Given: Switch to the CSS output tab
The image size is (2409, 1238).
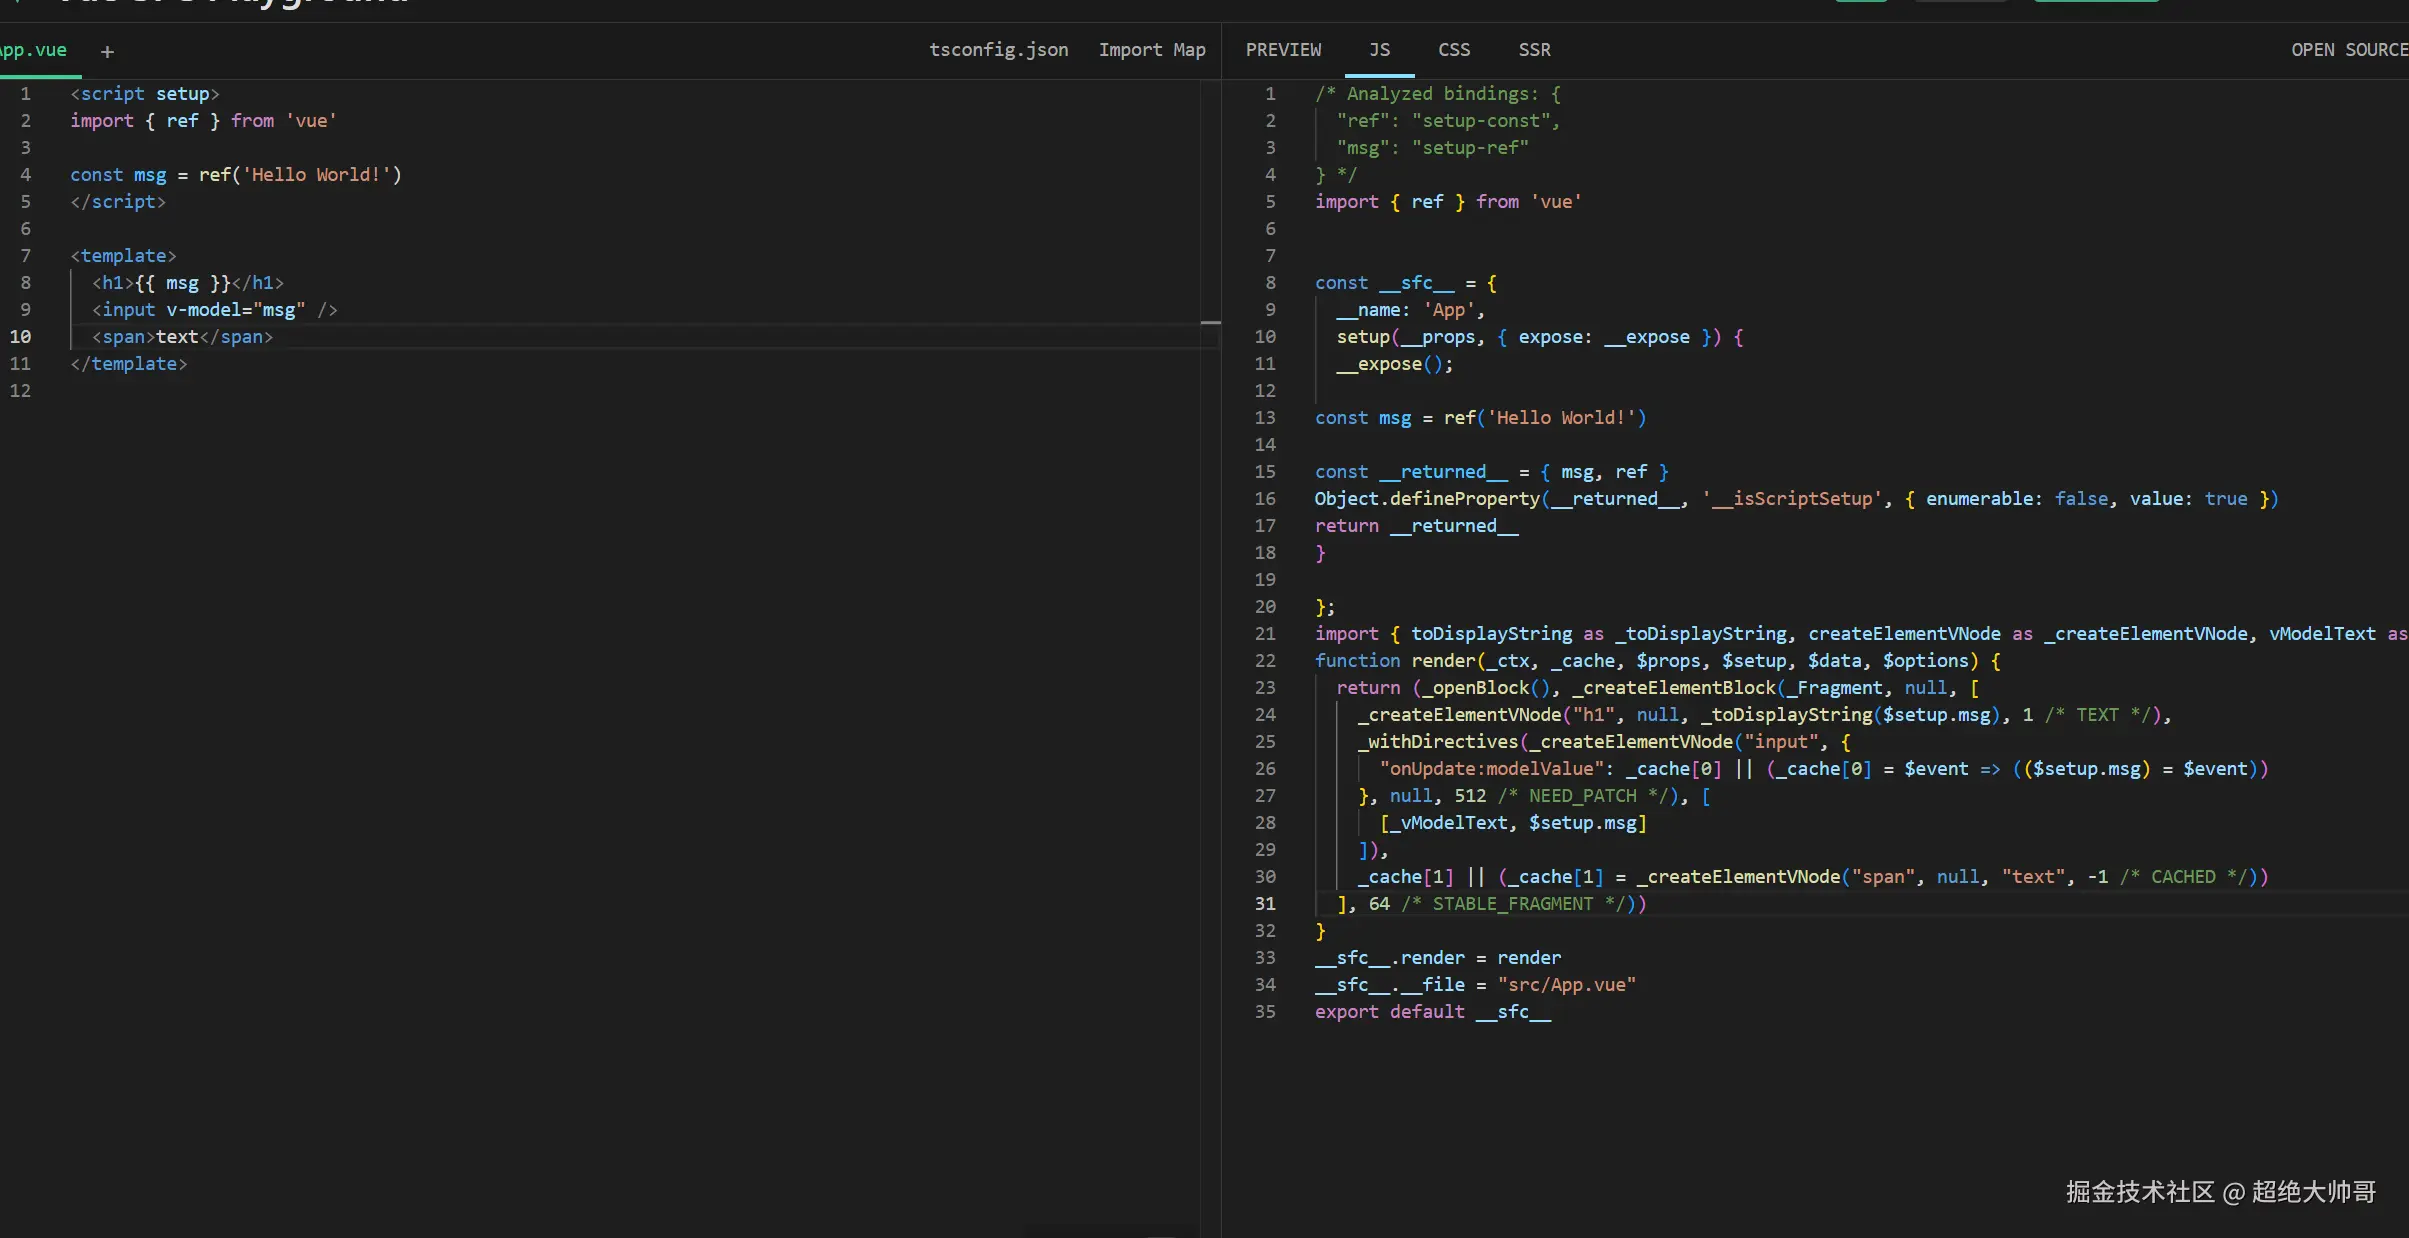Looking at the screenshot, I should point(1453,50).
